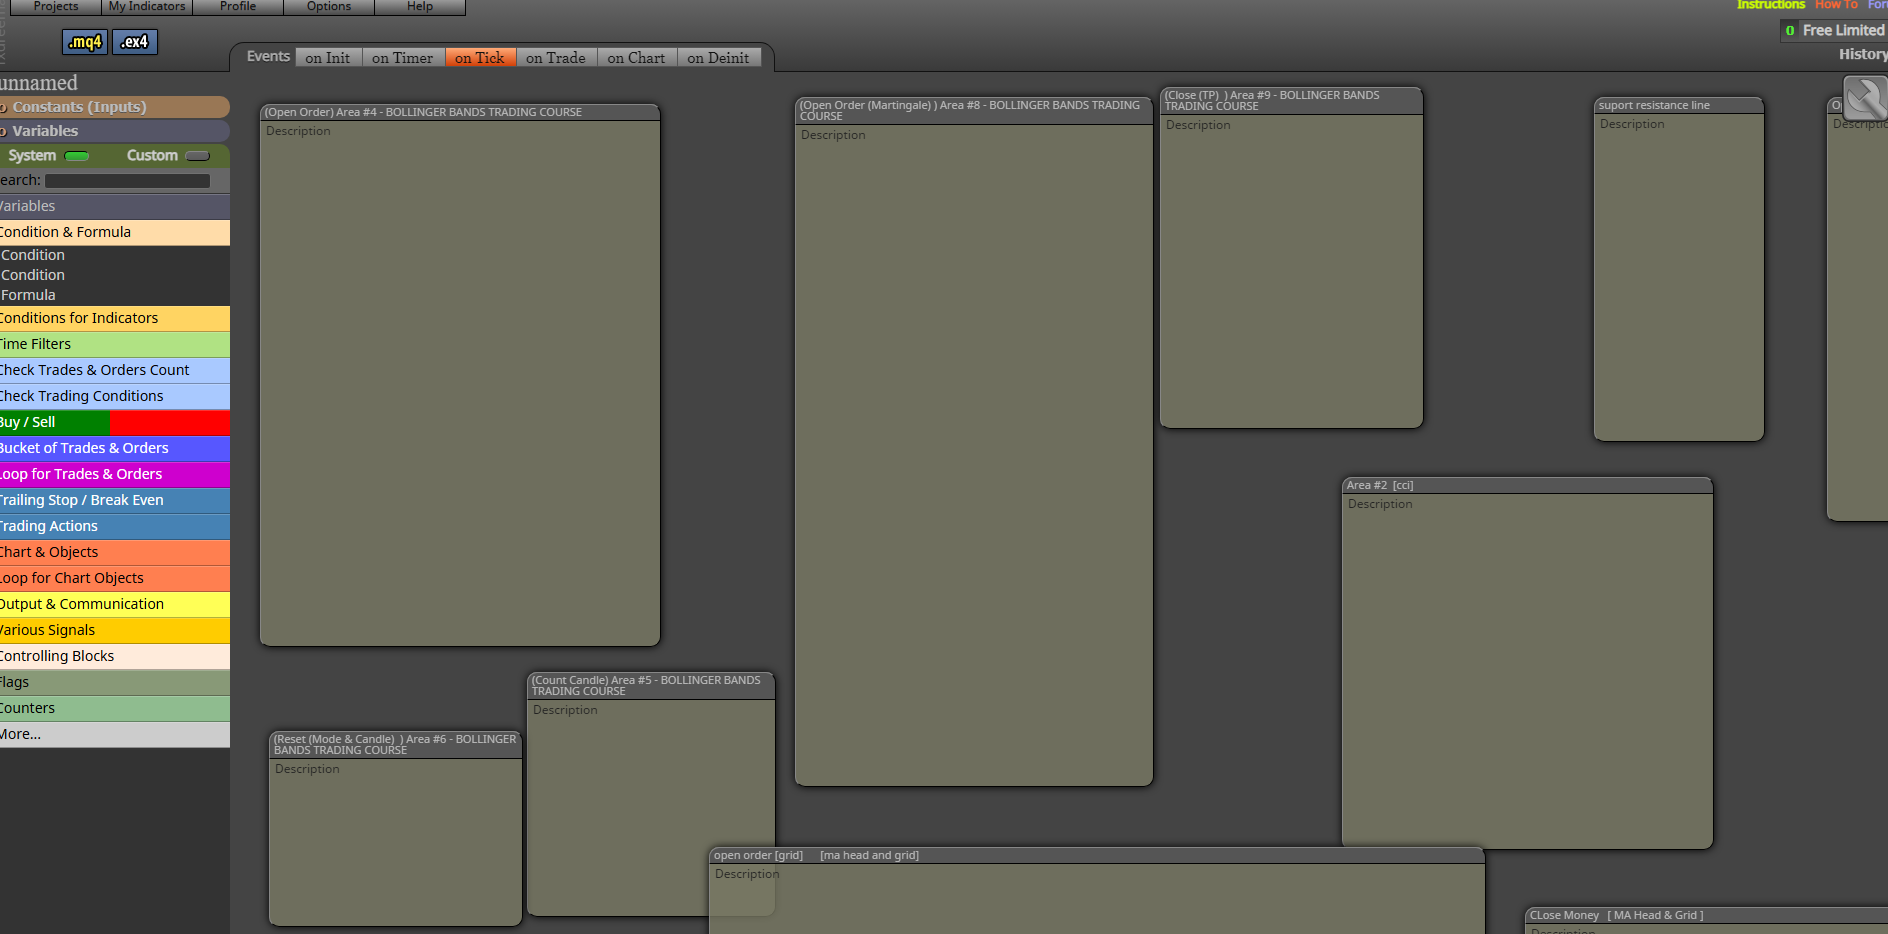Expand the Various Signals category
Image resolution: width=1888 pixels, height=934 pixels.
coord(114,630)
